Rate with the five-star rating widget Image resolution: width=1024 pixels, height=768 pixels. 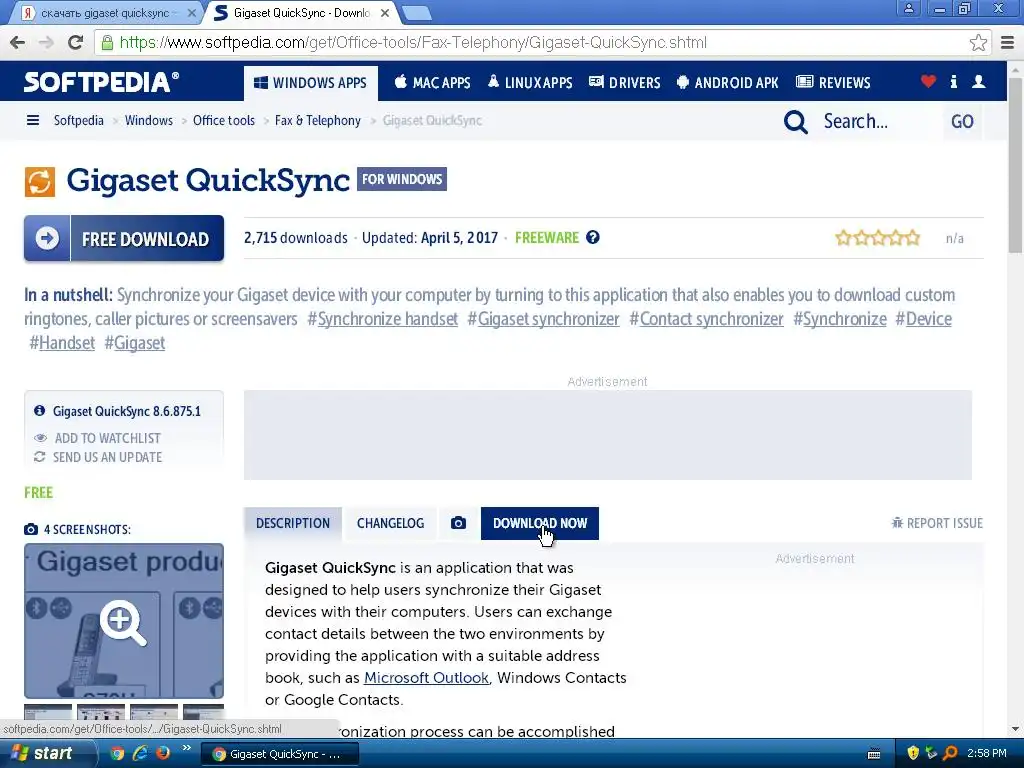[x=877, y=238]
